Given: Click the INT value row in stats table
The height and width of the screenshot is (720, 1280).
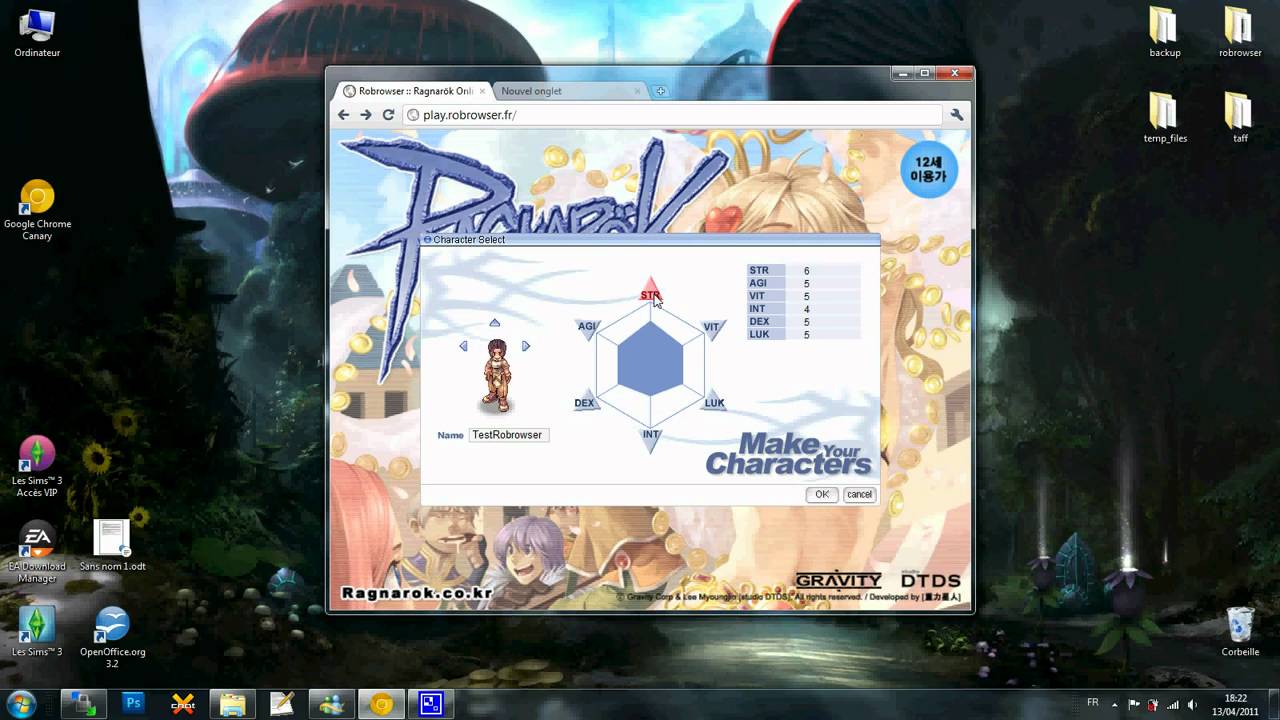Looking at the screenshot, I should [803, 309].
